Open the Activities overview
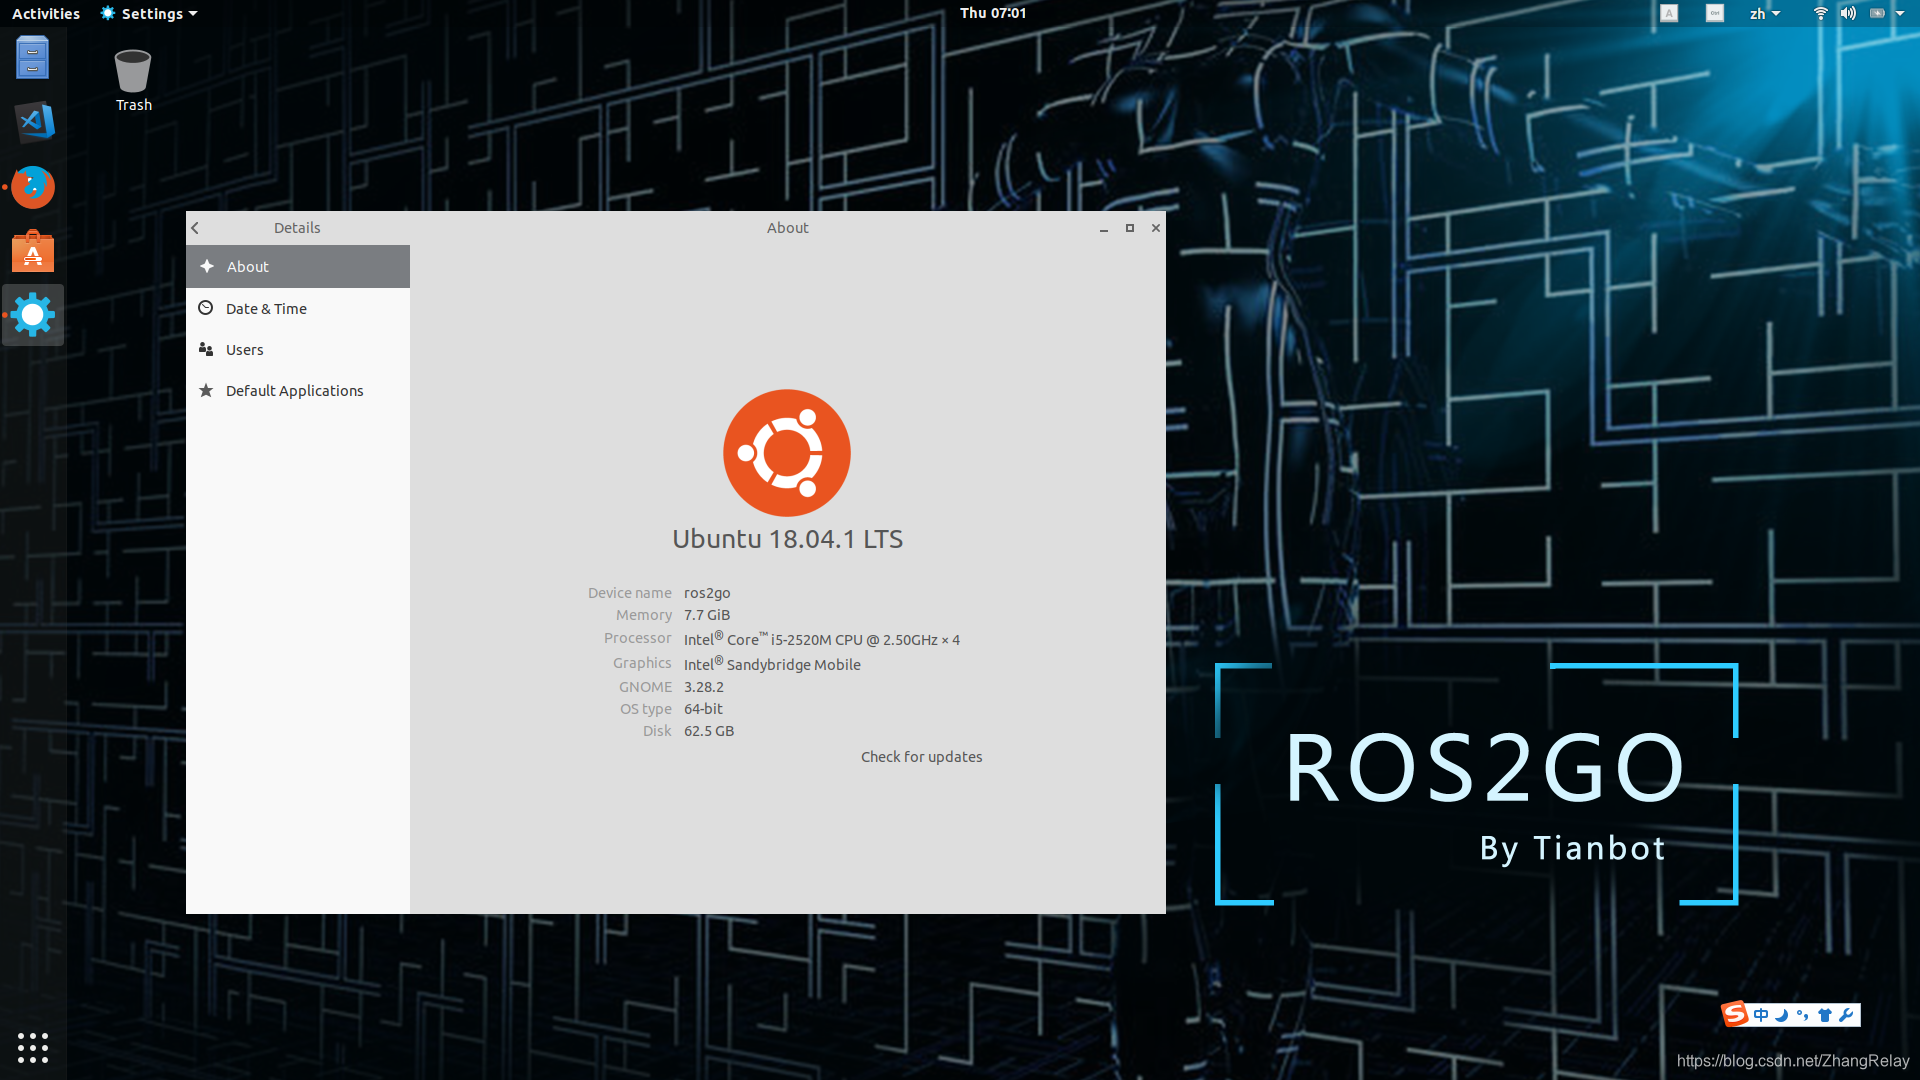Viewport: 1920px width, 1080px height. click(46, 14)
